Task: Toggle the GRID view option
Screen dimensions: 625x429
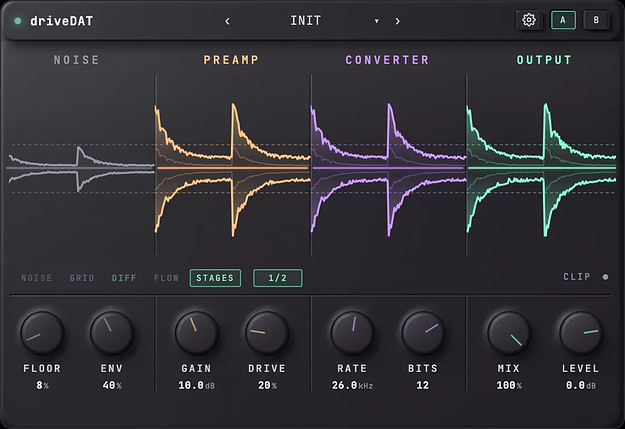Action: (x=82, y=278)
